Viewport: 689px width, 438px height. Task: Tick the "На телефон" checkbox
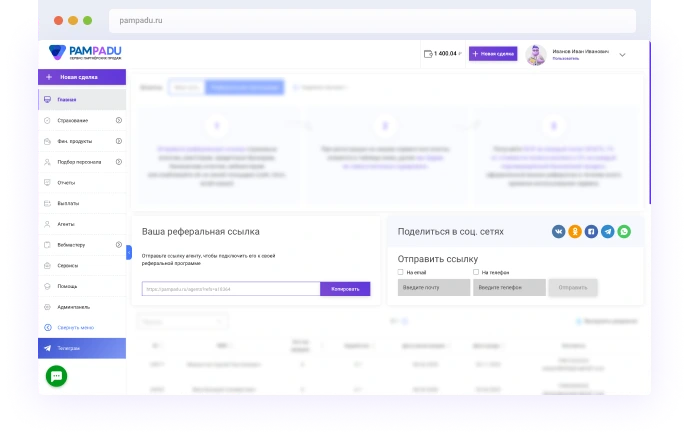coord(476,272)
